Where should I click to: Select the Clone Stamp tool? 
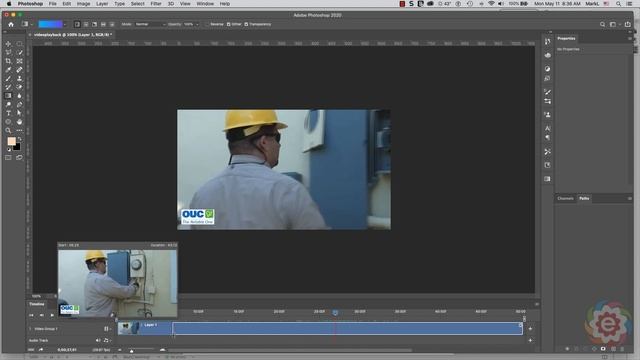point(19,78)
